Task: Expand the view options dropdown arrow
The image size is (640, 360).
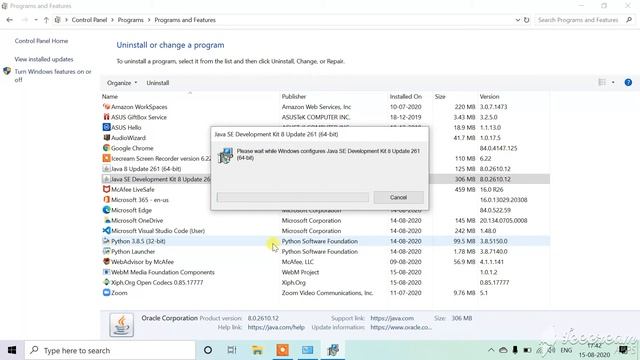Action: (613, 82)
